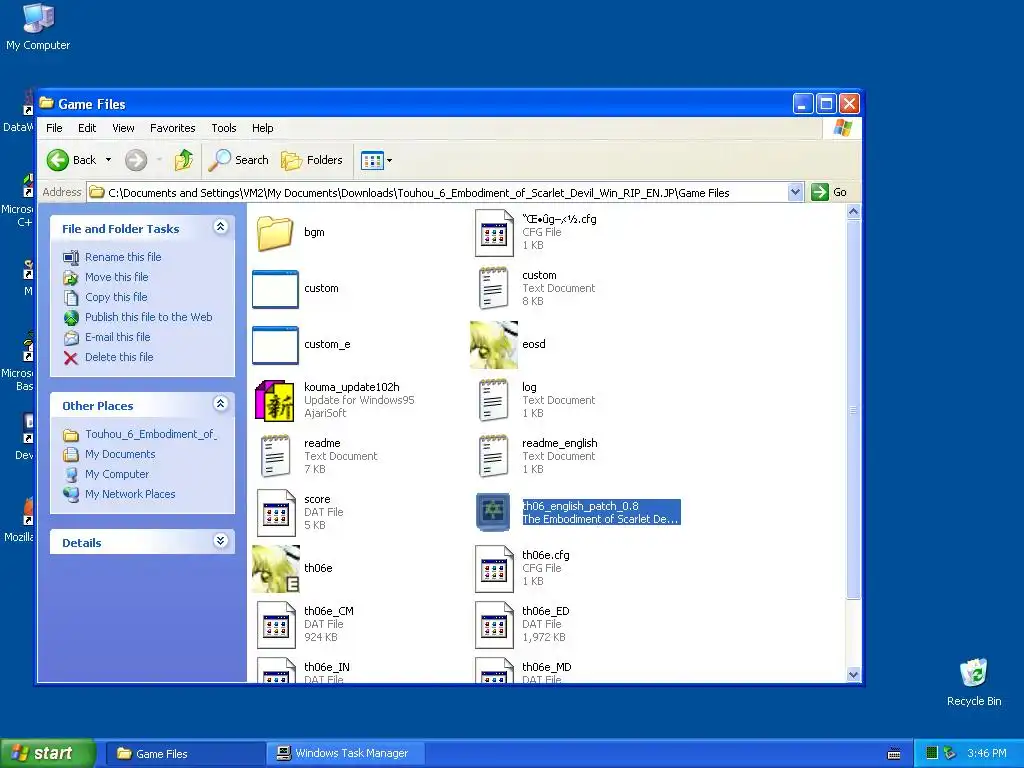Select the th06e_IN file name
This screenshot has height=768, width=1024.
pos(327,667)
